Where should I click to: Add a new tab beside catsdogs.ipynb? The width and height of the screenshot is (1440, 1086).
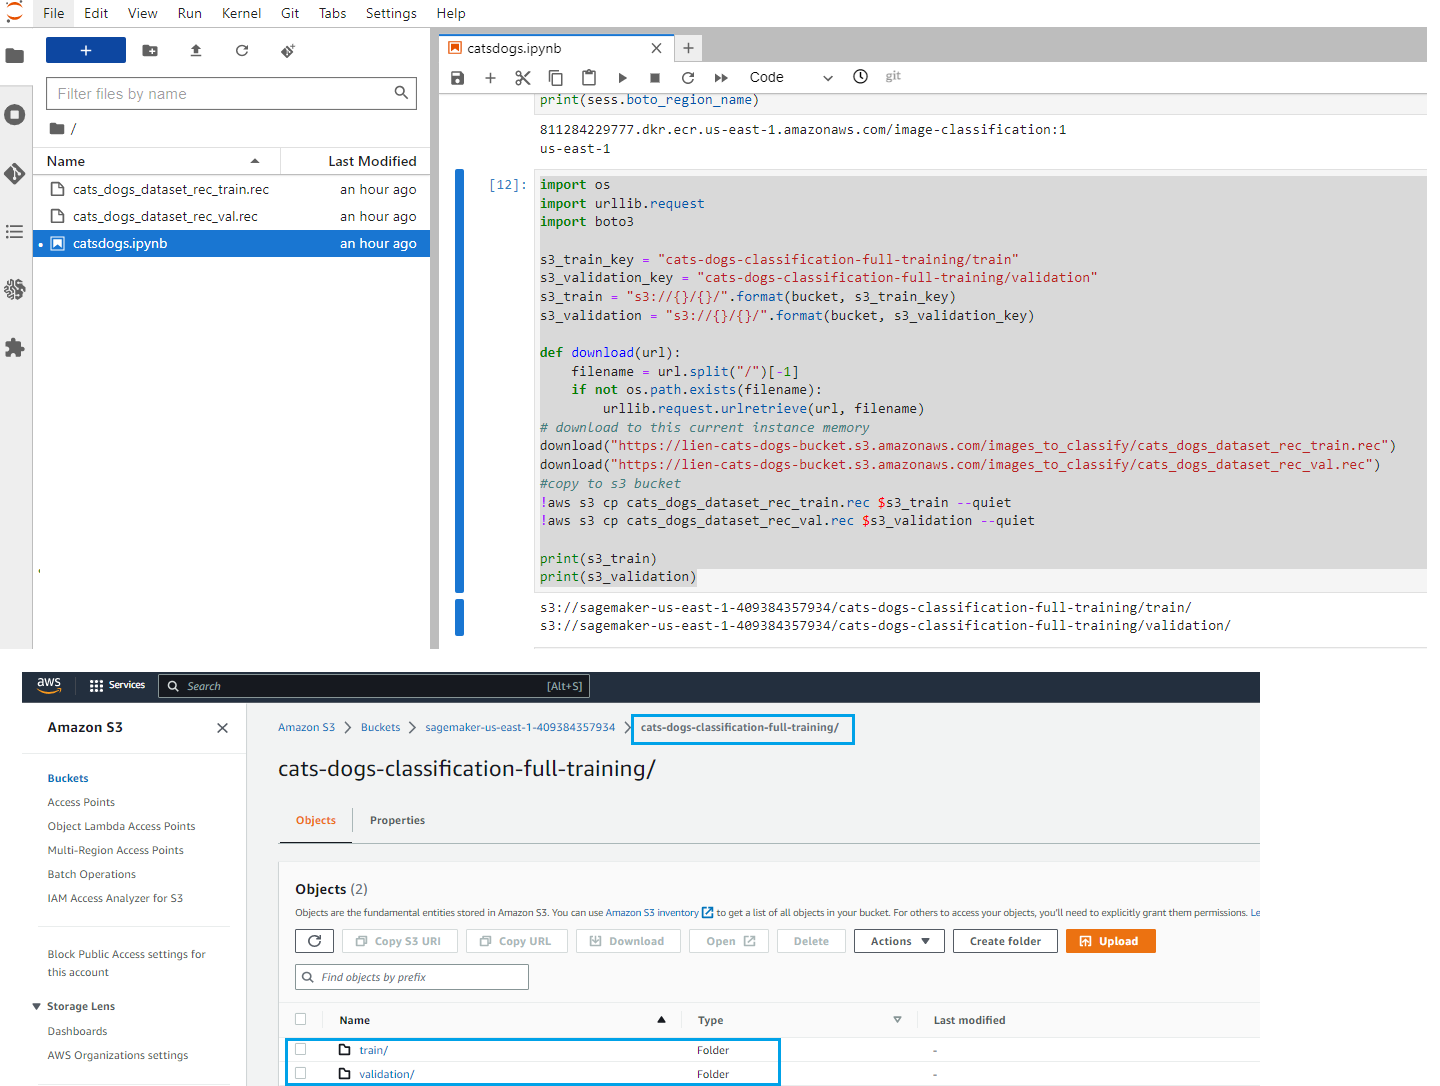pos(688,48)
